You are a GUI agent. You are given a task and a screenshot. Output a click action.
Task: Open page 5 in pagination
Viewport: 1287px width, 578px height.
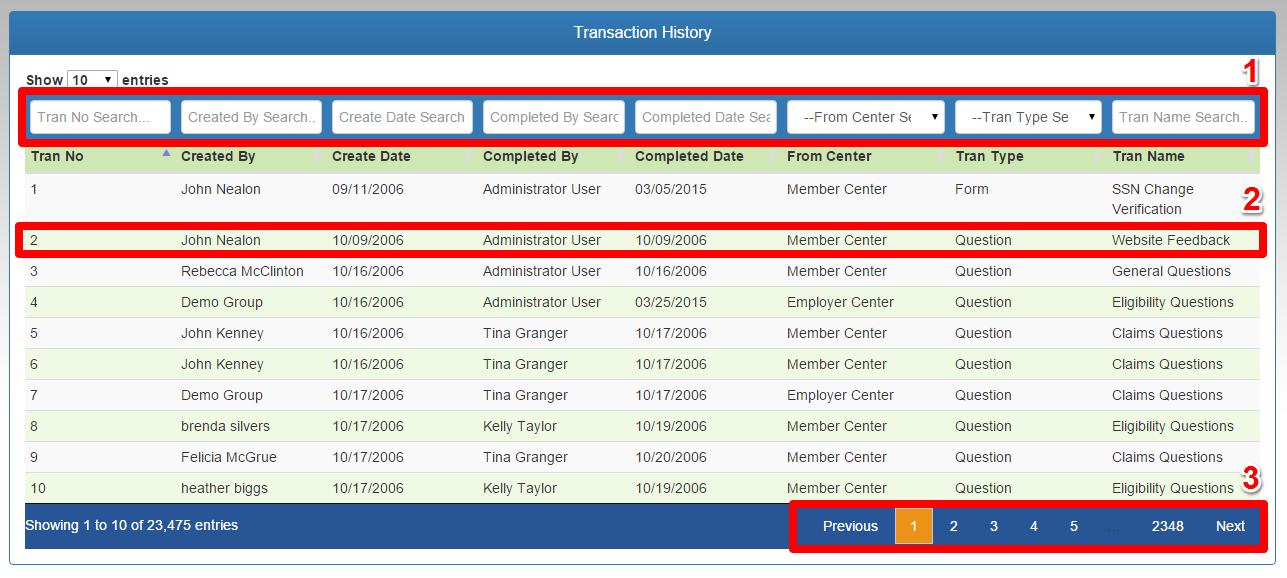(1074, 526)
